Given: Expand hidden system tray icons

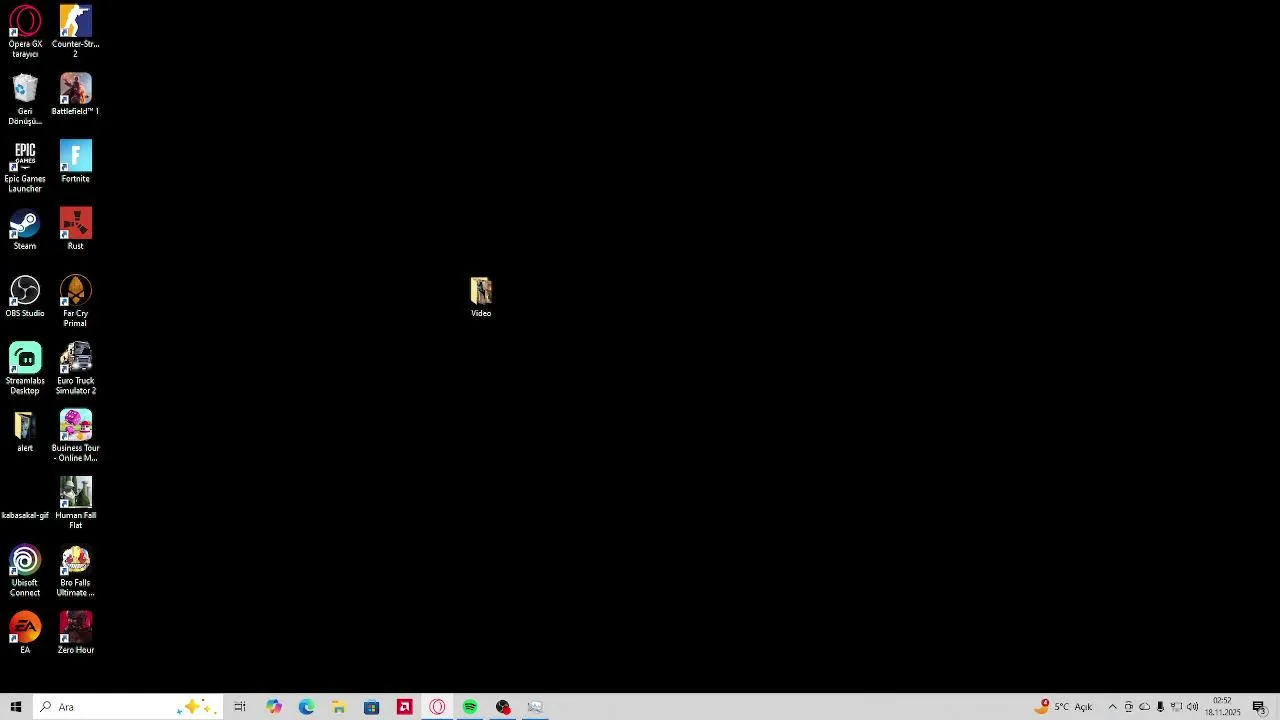Looking at the screenshot, I should [1112, 707].
